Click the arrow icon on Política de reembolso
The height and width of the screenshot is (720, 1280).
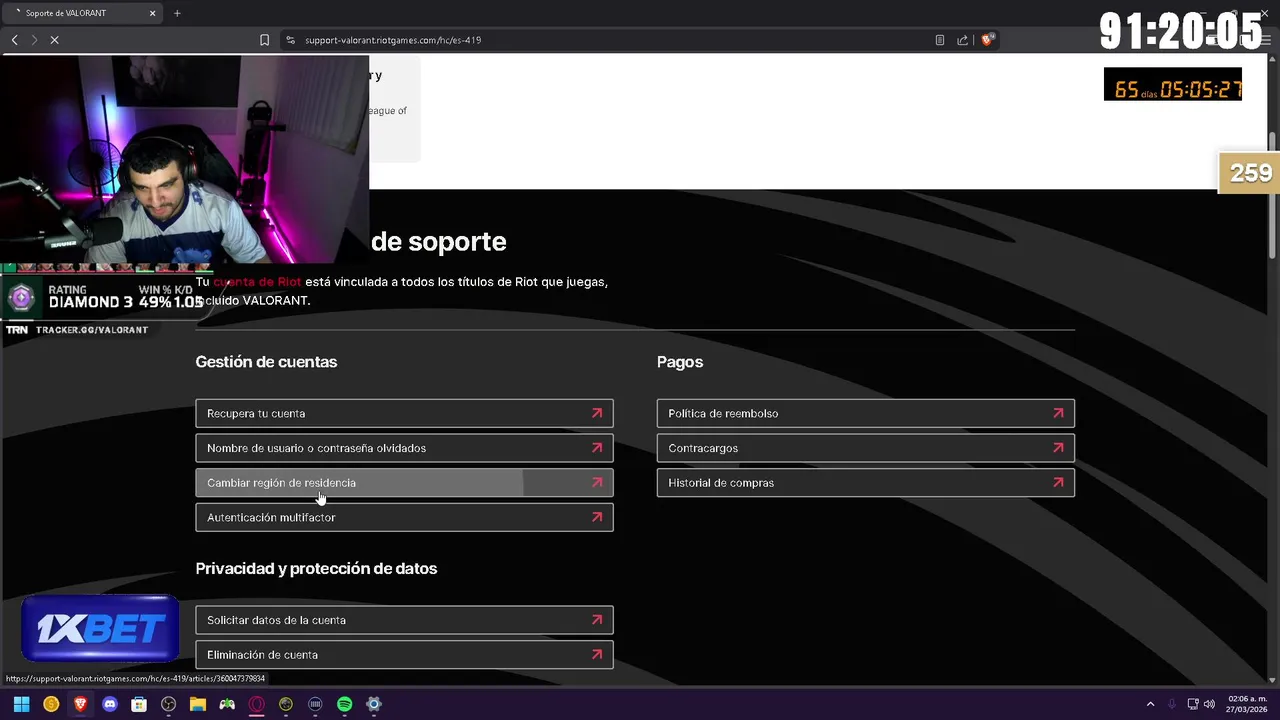click(x=1058, y=413)
